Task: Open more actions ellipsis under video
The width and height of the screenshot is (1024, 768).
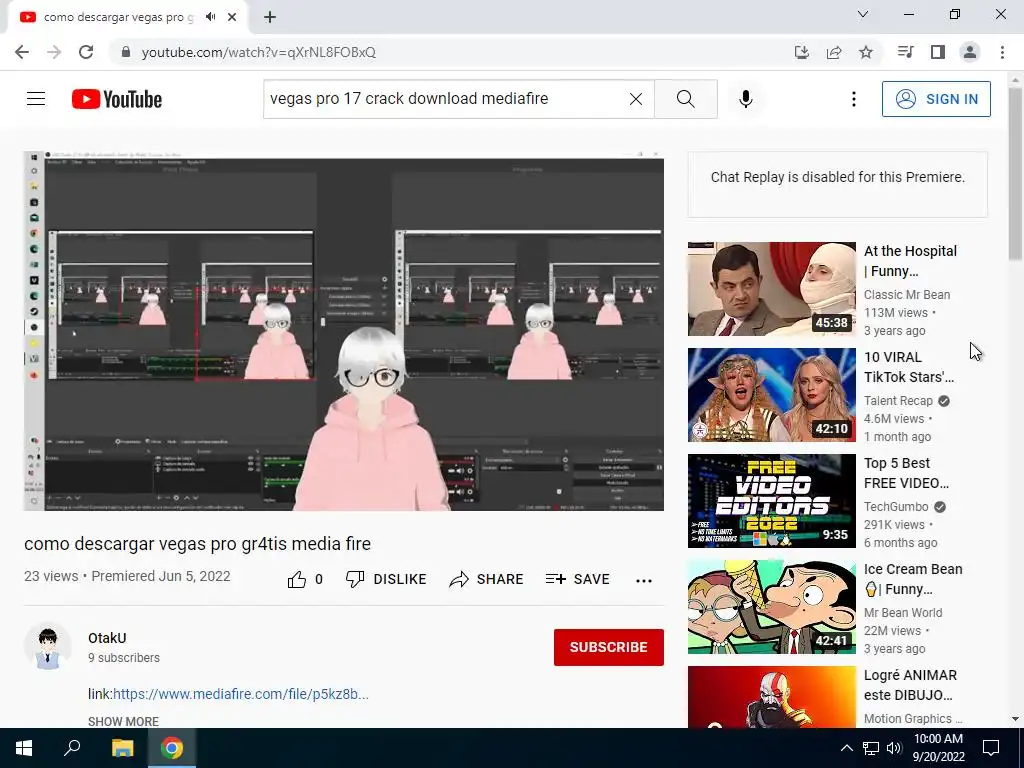Action: point(644,581)
